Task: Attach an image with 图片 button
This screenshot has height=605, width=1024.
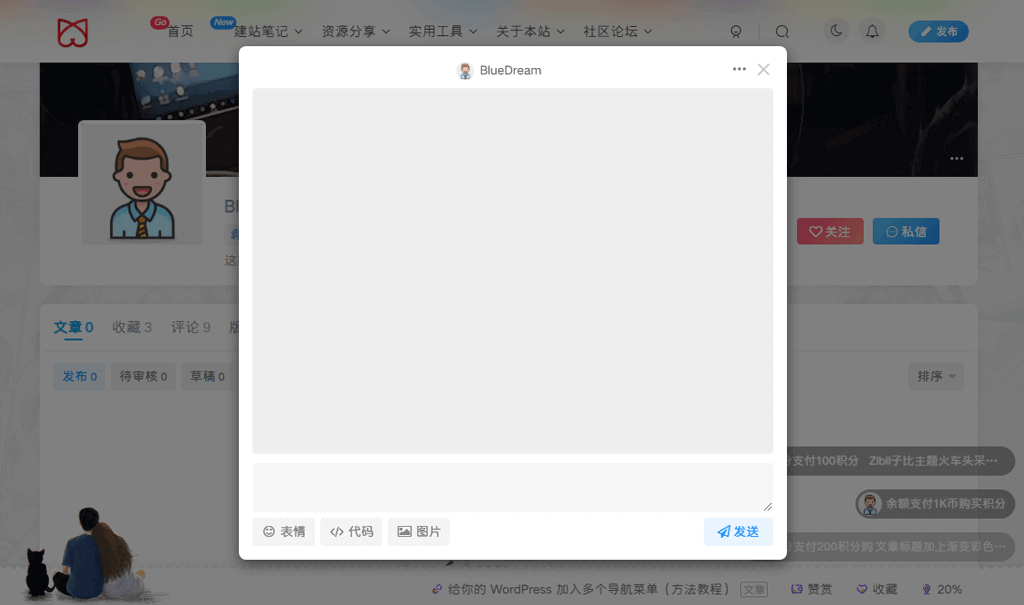Action: (x=418, y=532)
